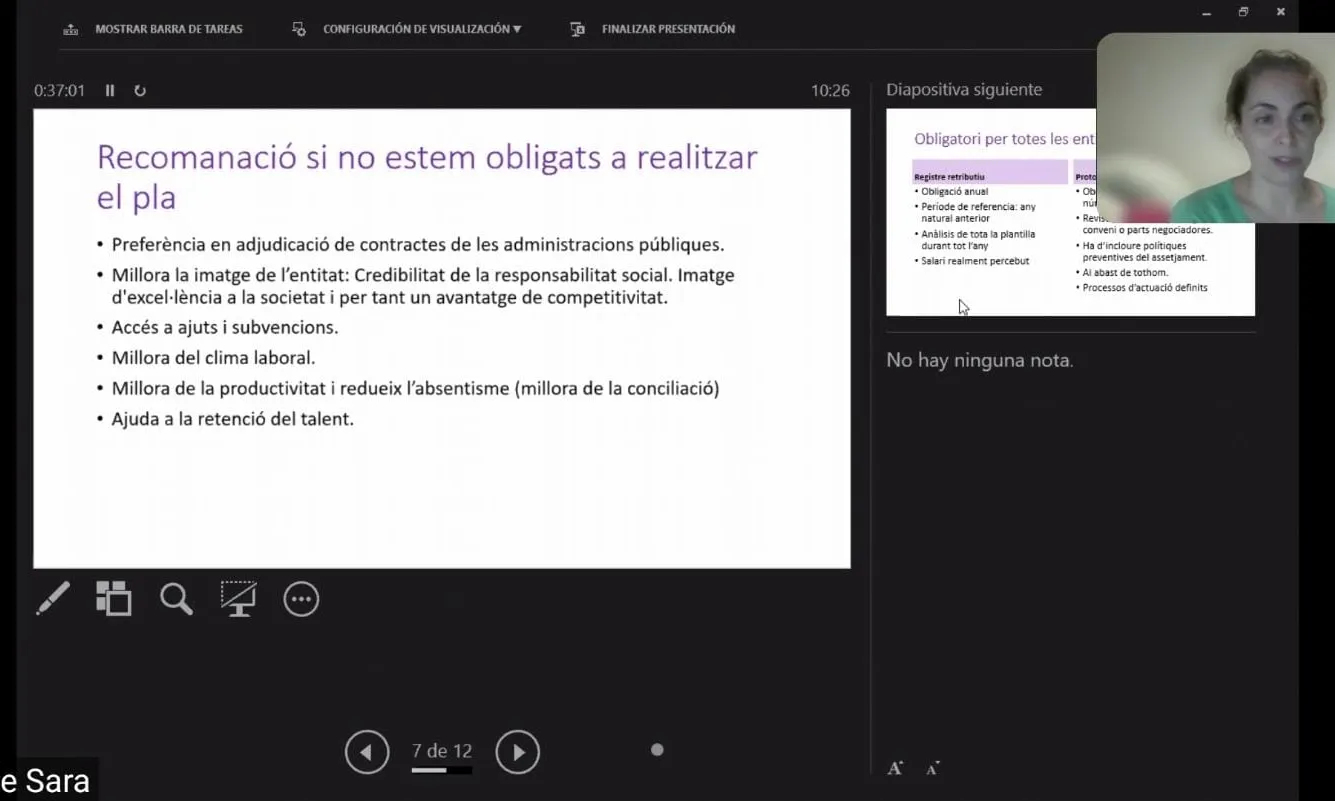Open Mostrar barra de tareas
Viewport: 1335px width, 801px height.
(x=168, y=29)
